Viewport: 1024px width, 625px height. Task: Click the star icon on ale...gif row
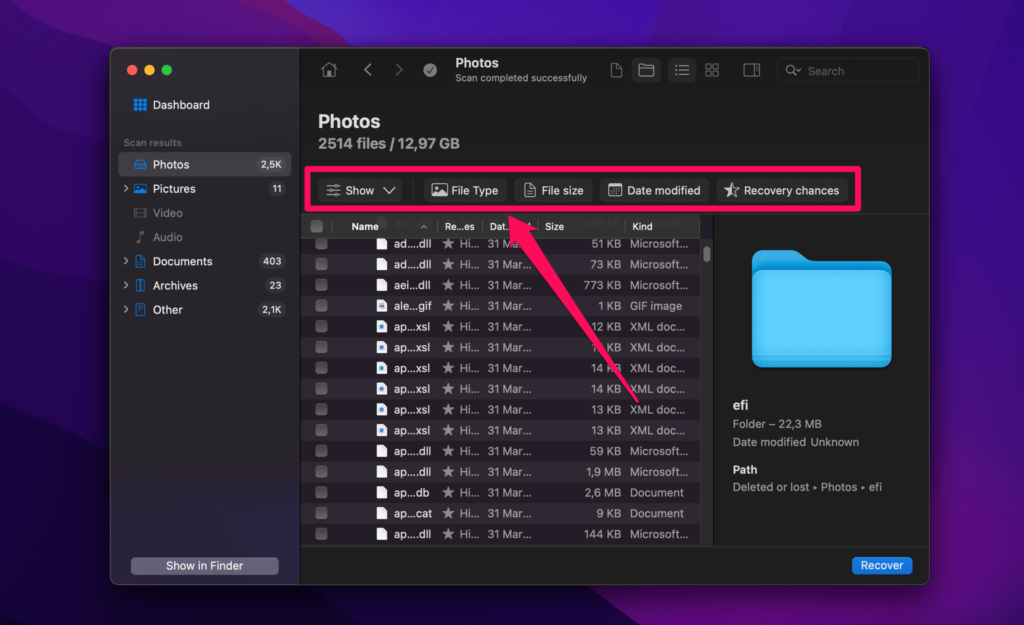(448, 306)
